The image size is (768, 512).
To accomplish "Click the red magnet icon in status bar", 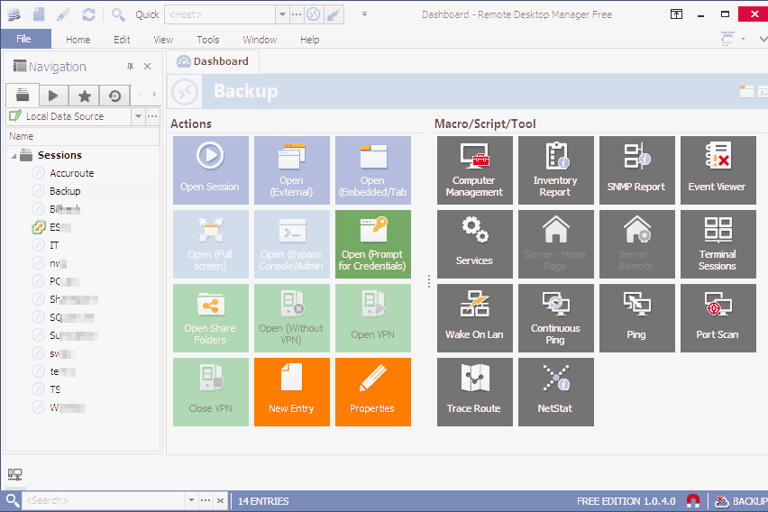I will click(693, 500).
